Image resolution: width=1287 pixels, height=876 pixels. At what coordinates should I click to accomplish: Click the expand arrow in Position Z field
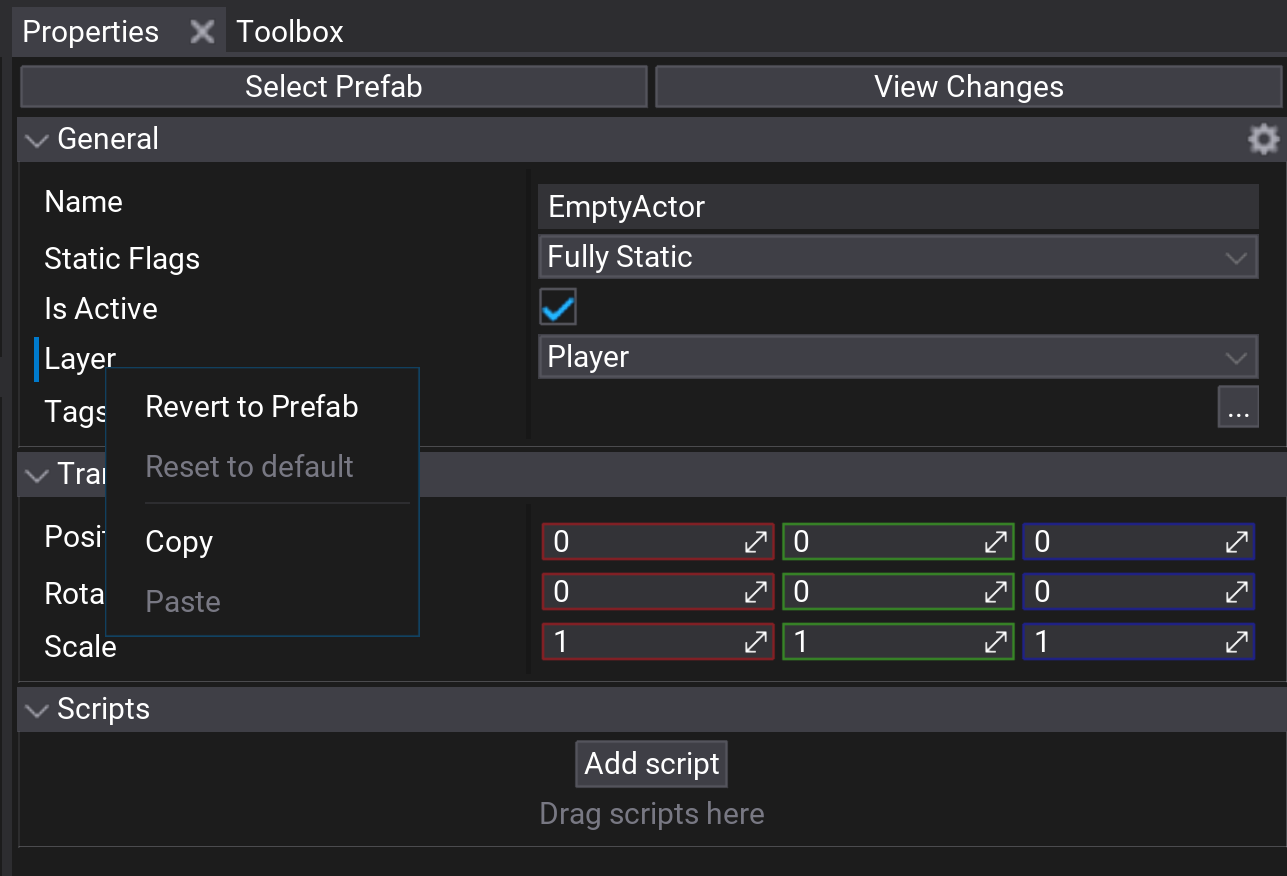[1238, 541]
